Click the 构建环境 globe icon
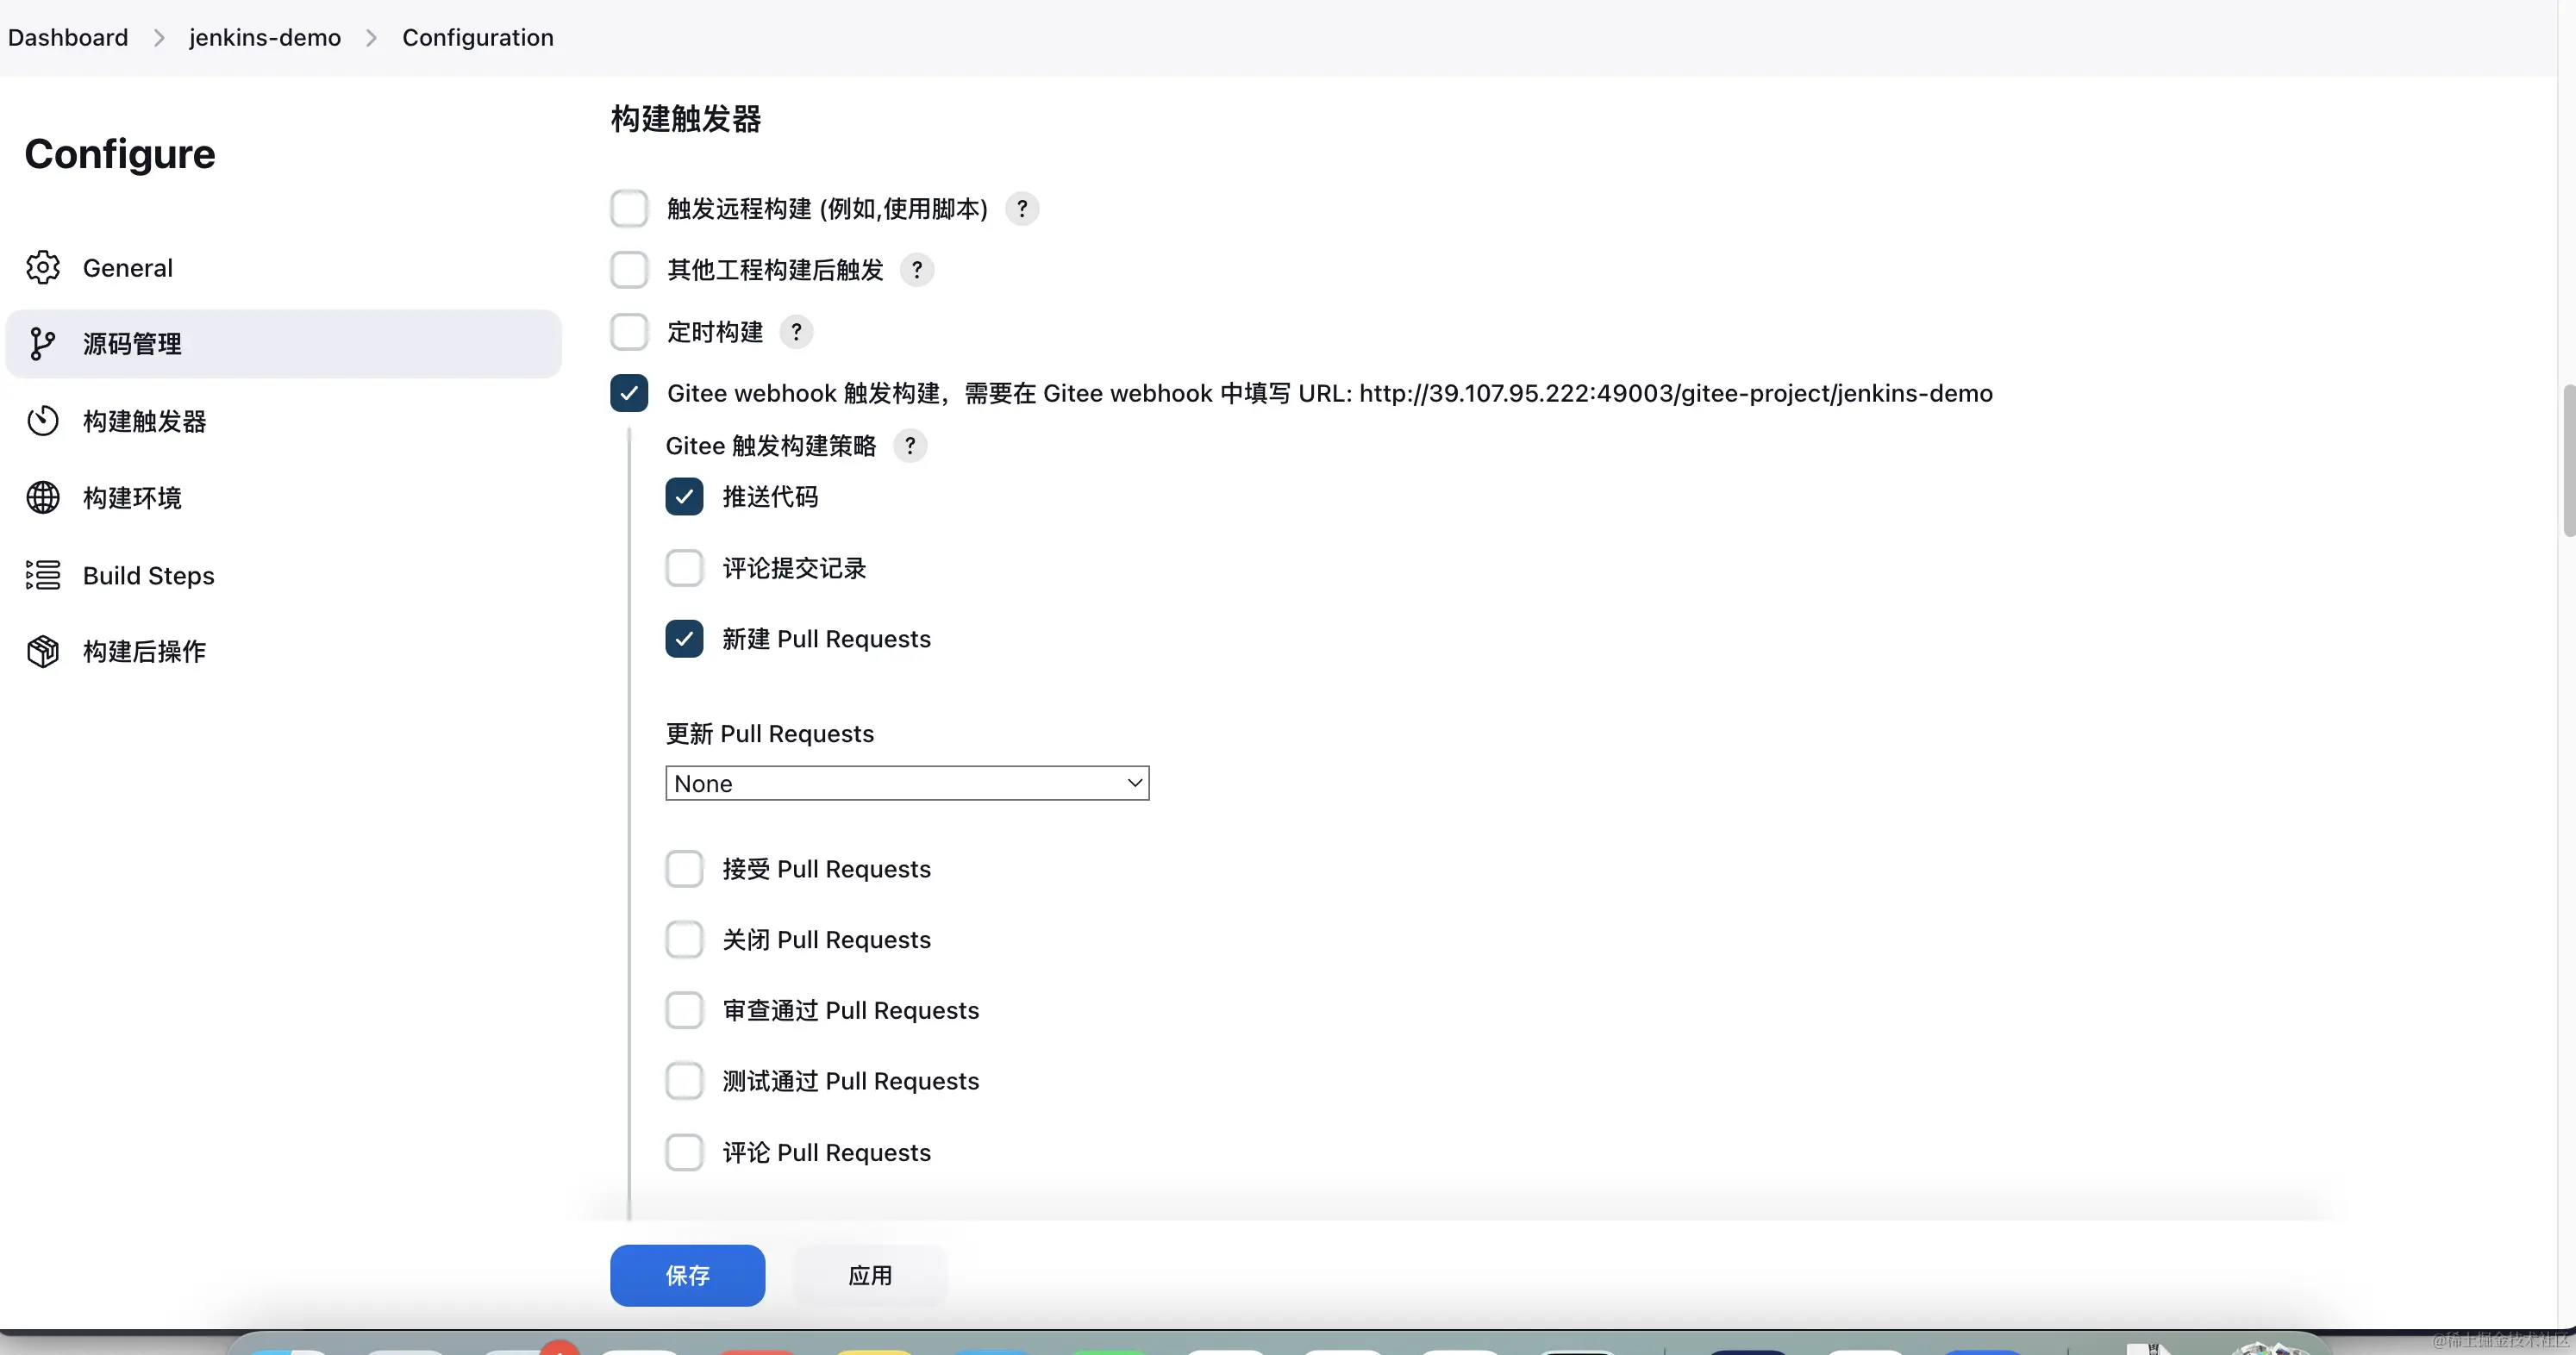 coord(43,498)
